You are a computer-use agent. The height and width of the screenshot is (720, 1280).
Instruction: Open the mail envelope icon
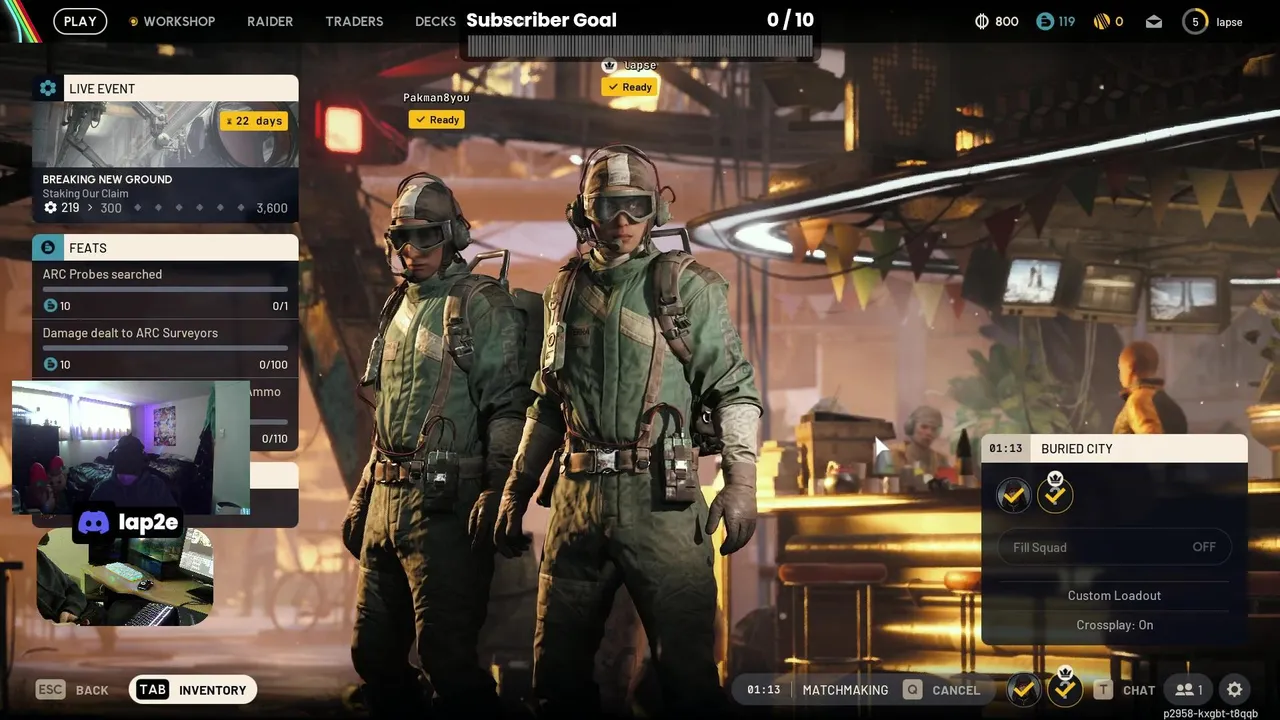[x=1154, y=22]
